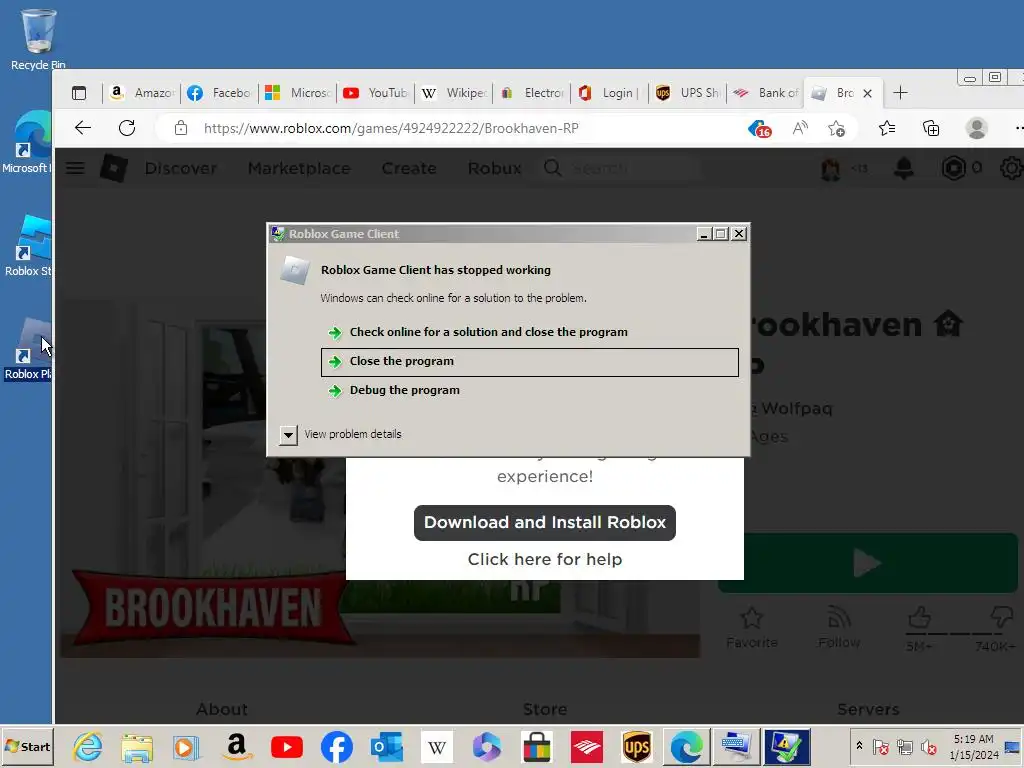The height and width of the screenshot is (768, 1024).
Task: Switch to the Bank of America tab
Action: (765, 93)
